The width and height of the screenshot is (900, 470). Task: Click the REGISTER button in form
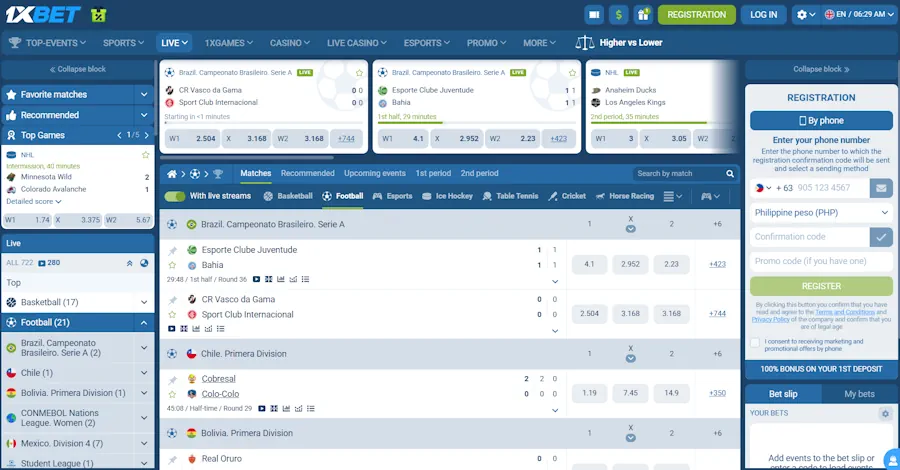point(821,286)
